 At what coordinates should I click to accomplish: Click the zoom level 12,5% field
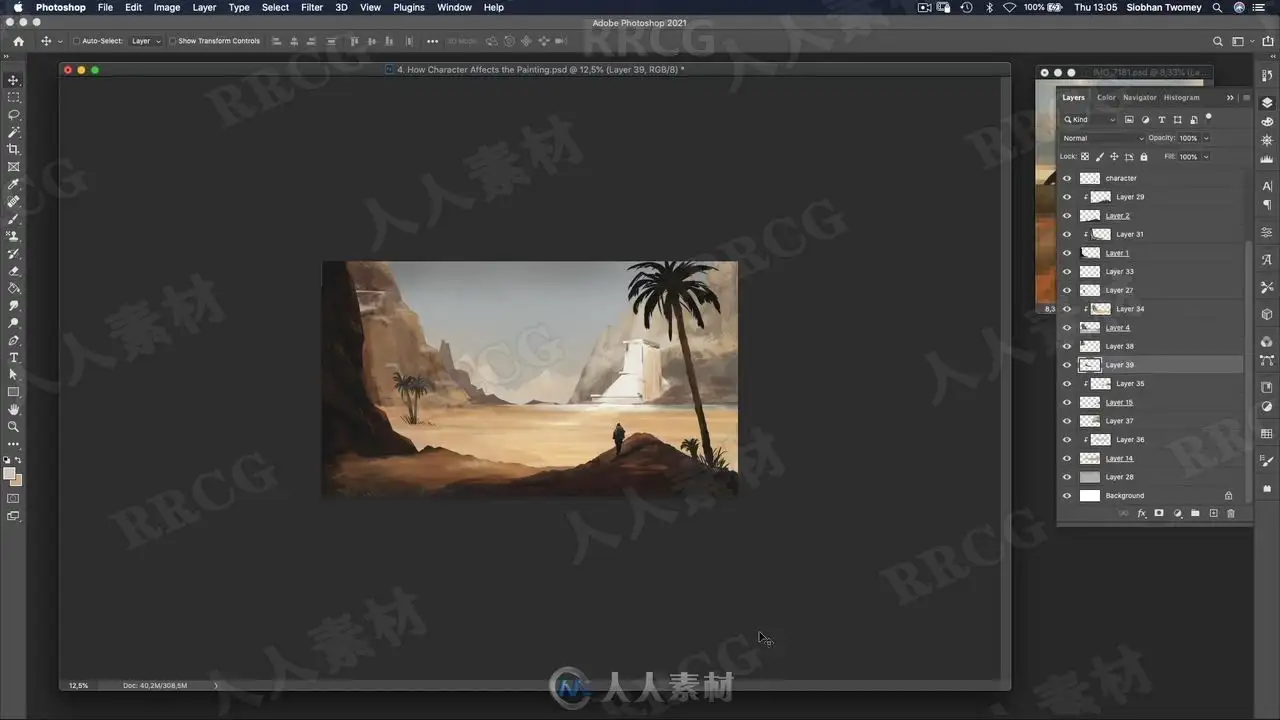[78, 685]
